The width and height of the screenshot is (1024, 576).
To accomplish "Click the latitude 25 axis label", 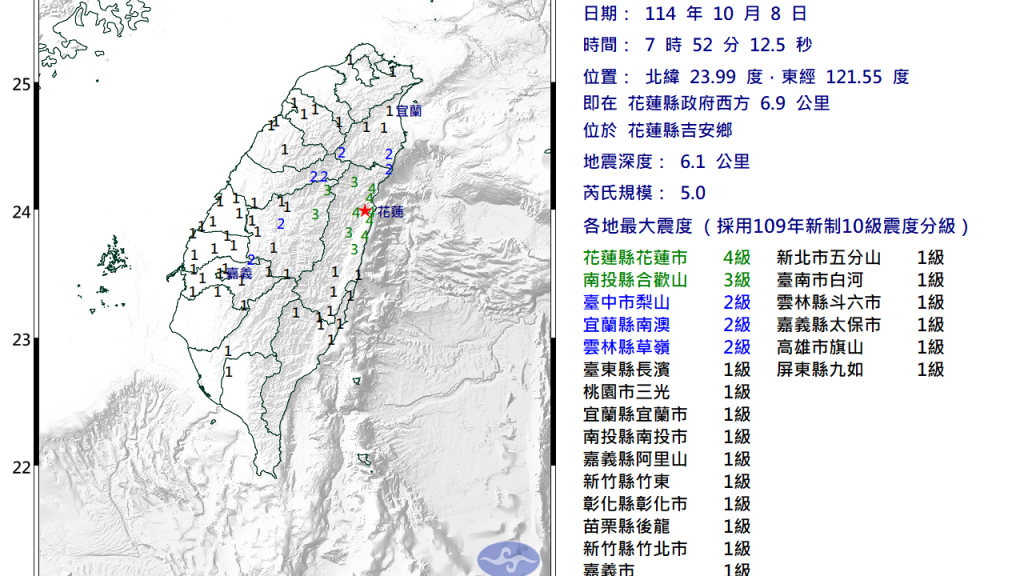I will (20, 85).
